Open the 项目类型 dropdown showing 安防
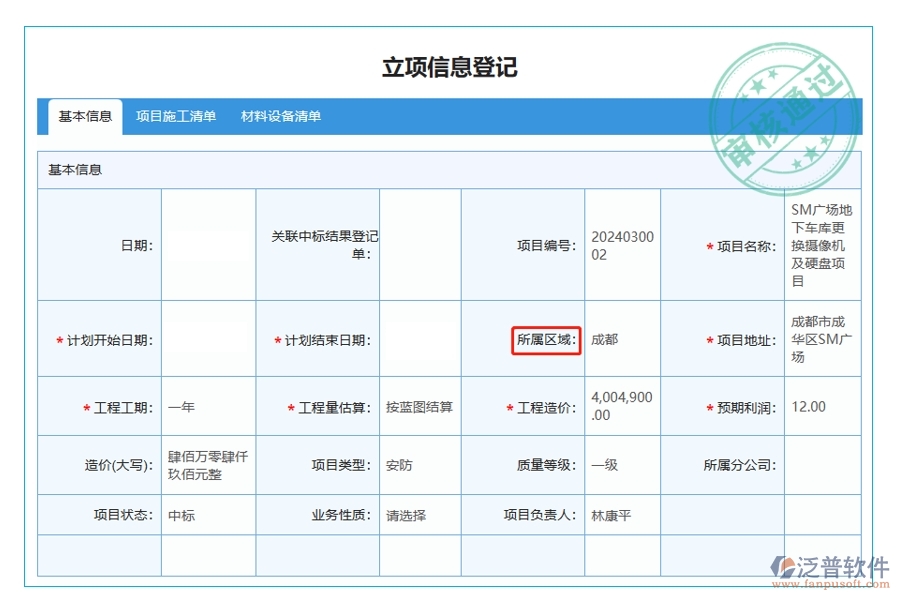 point(420,464)
